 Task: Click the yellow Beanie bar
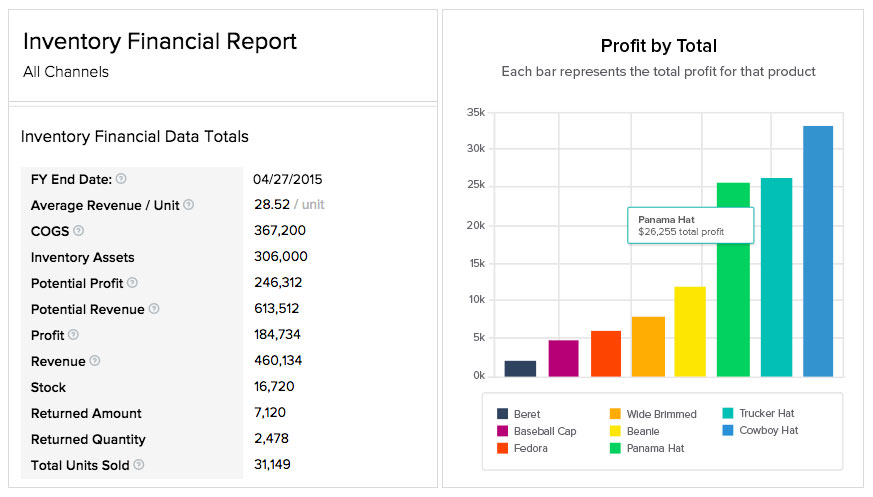pyautogui.click(x=690, y=331)
